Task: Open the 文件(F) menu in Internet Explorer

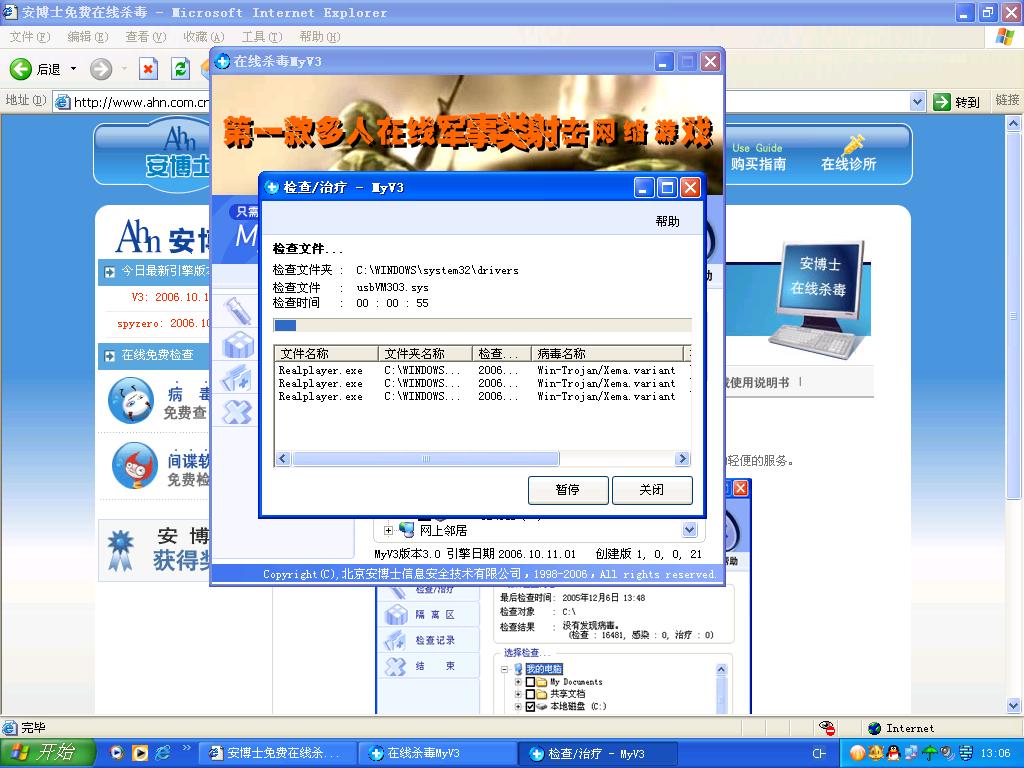Action: [30, 37]
